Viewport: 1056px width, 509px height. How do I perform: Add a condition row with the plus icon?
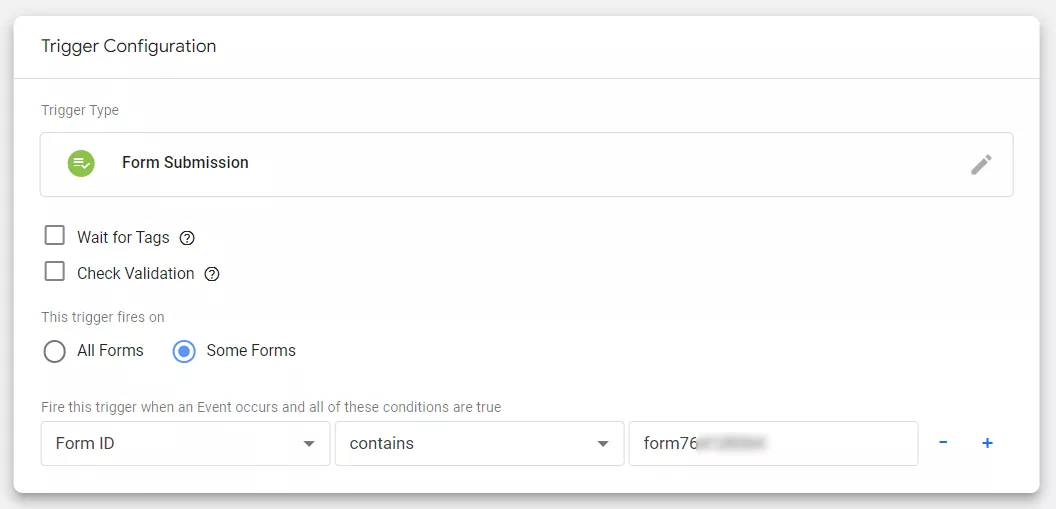click(987, 443)
